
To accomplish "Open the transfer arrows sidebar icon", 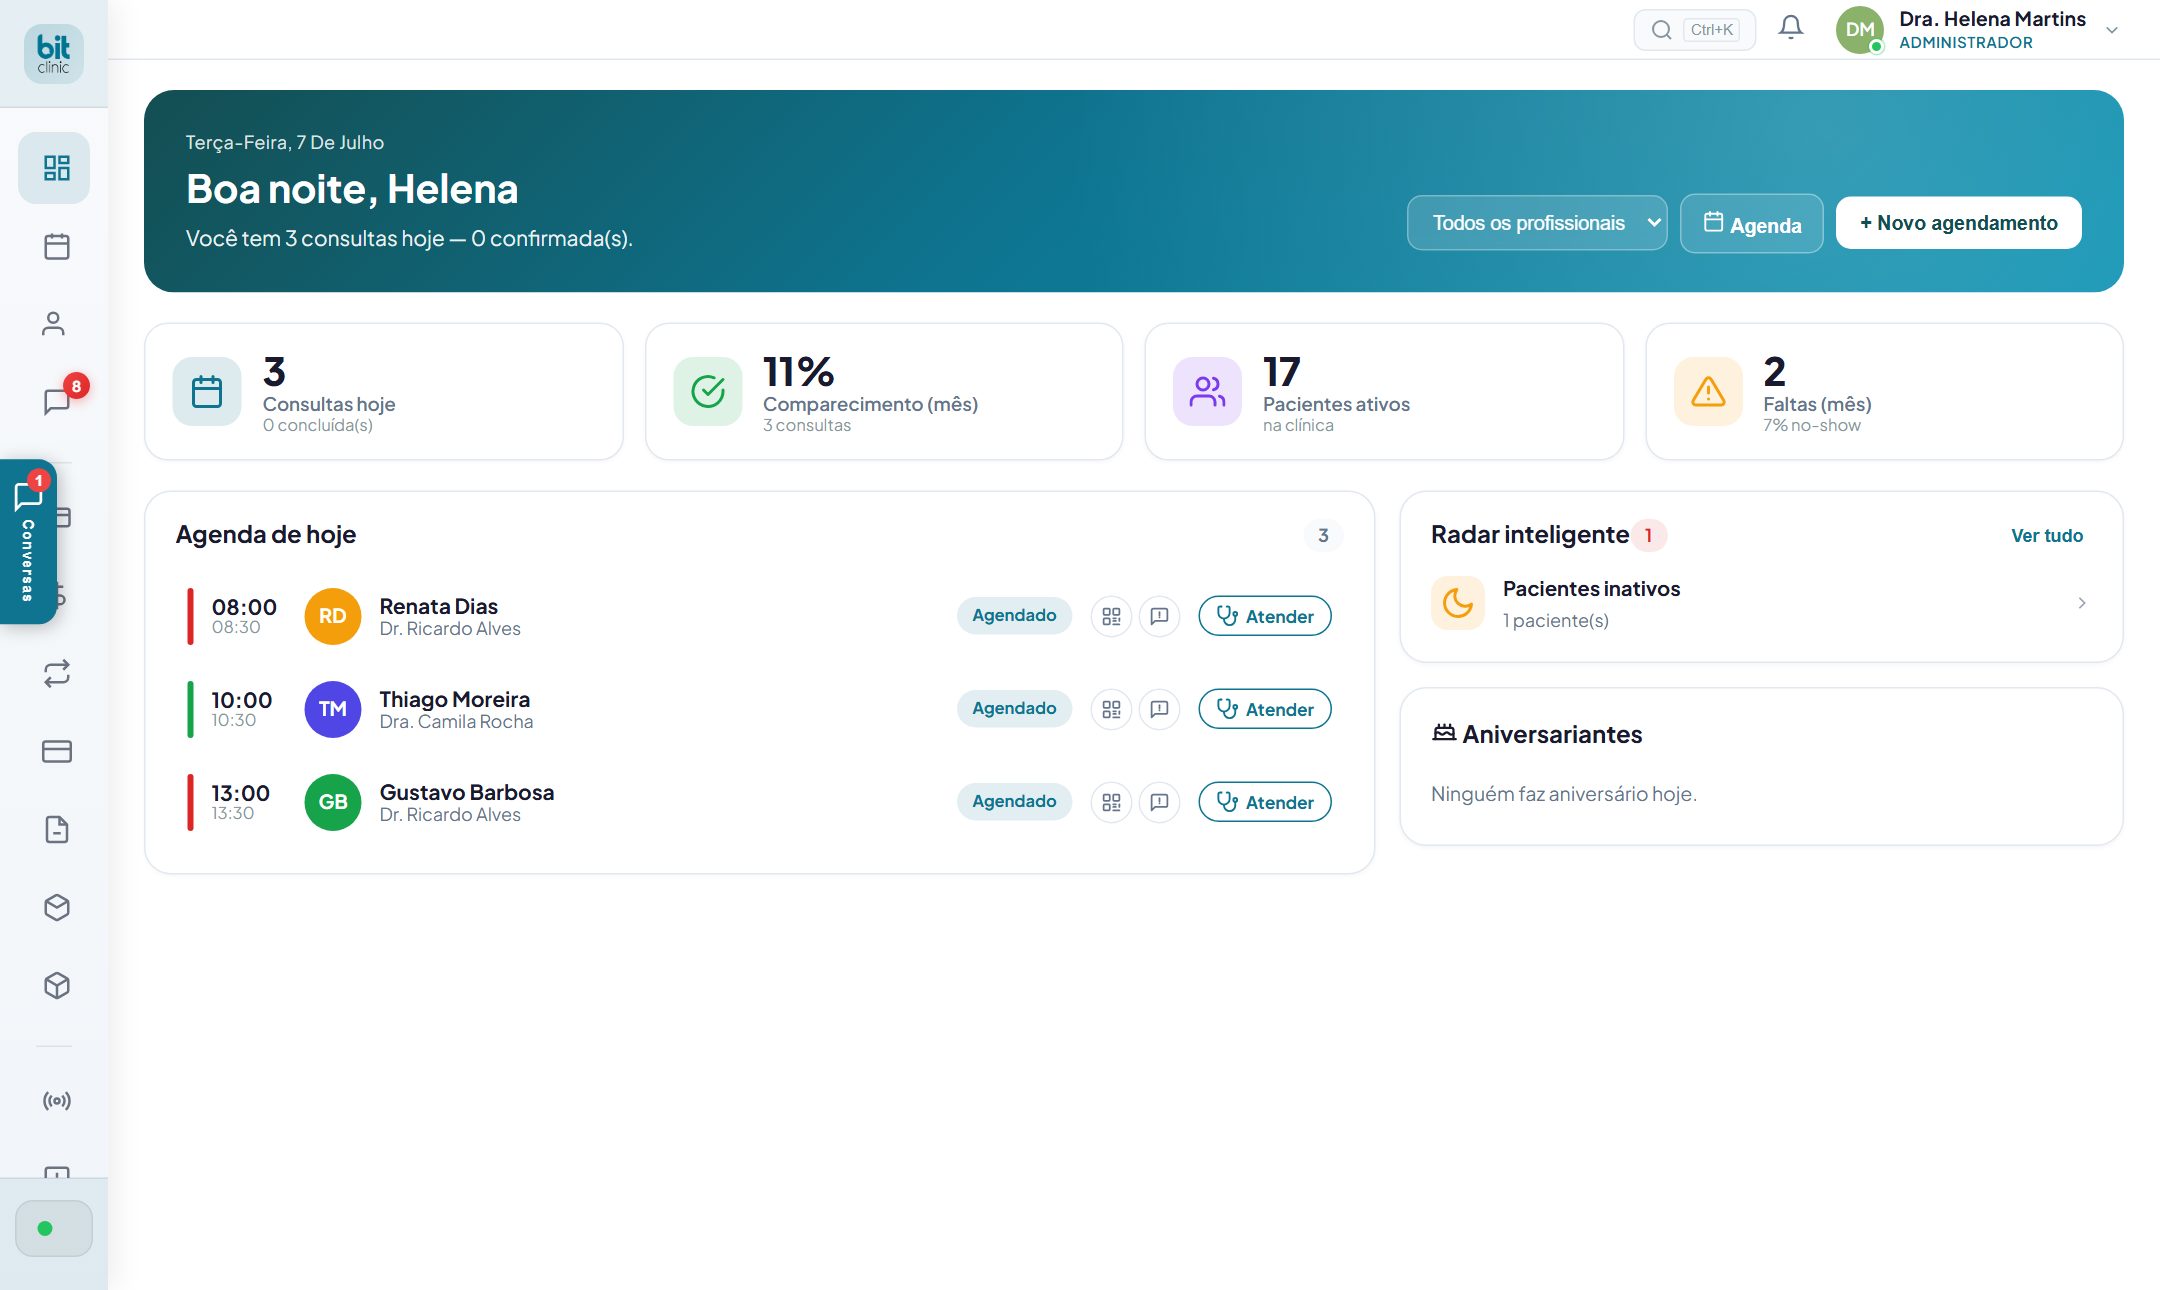I will click(57, 673).
